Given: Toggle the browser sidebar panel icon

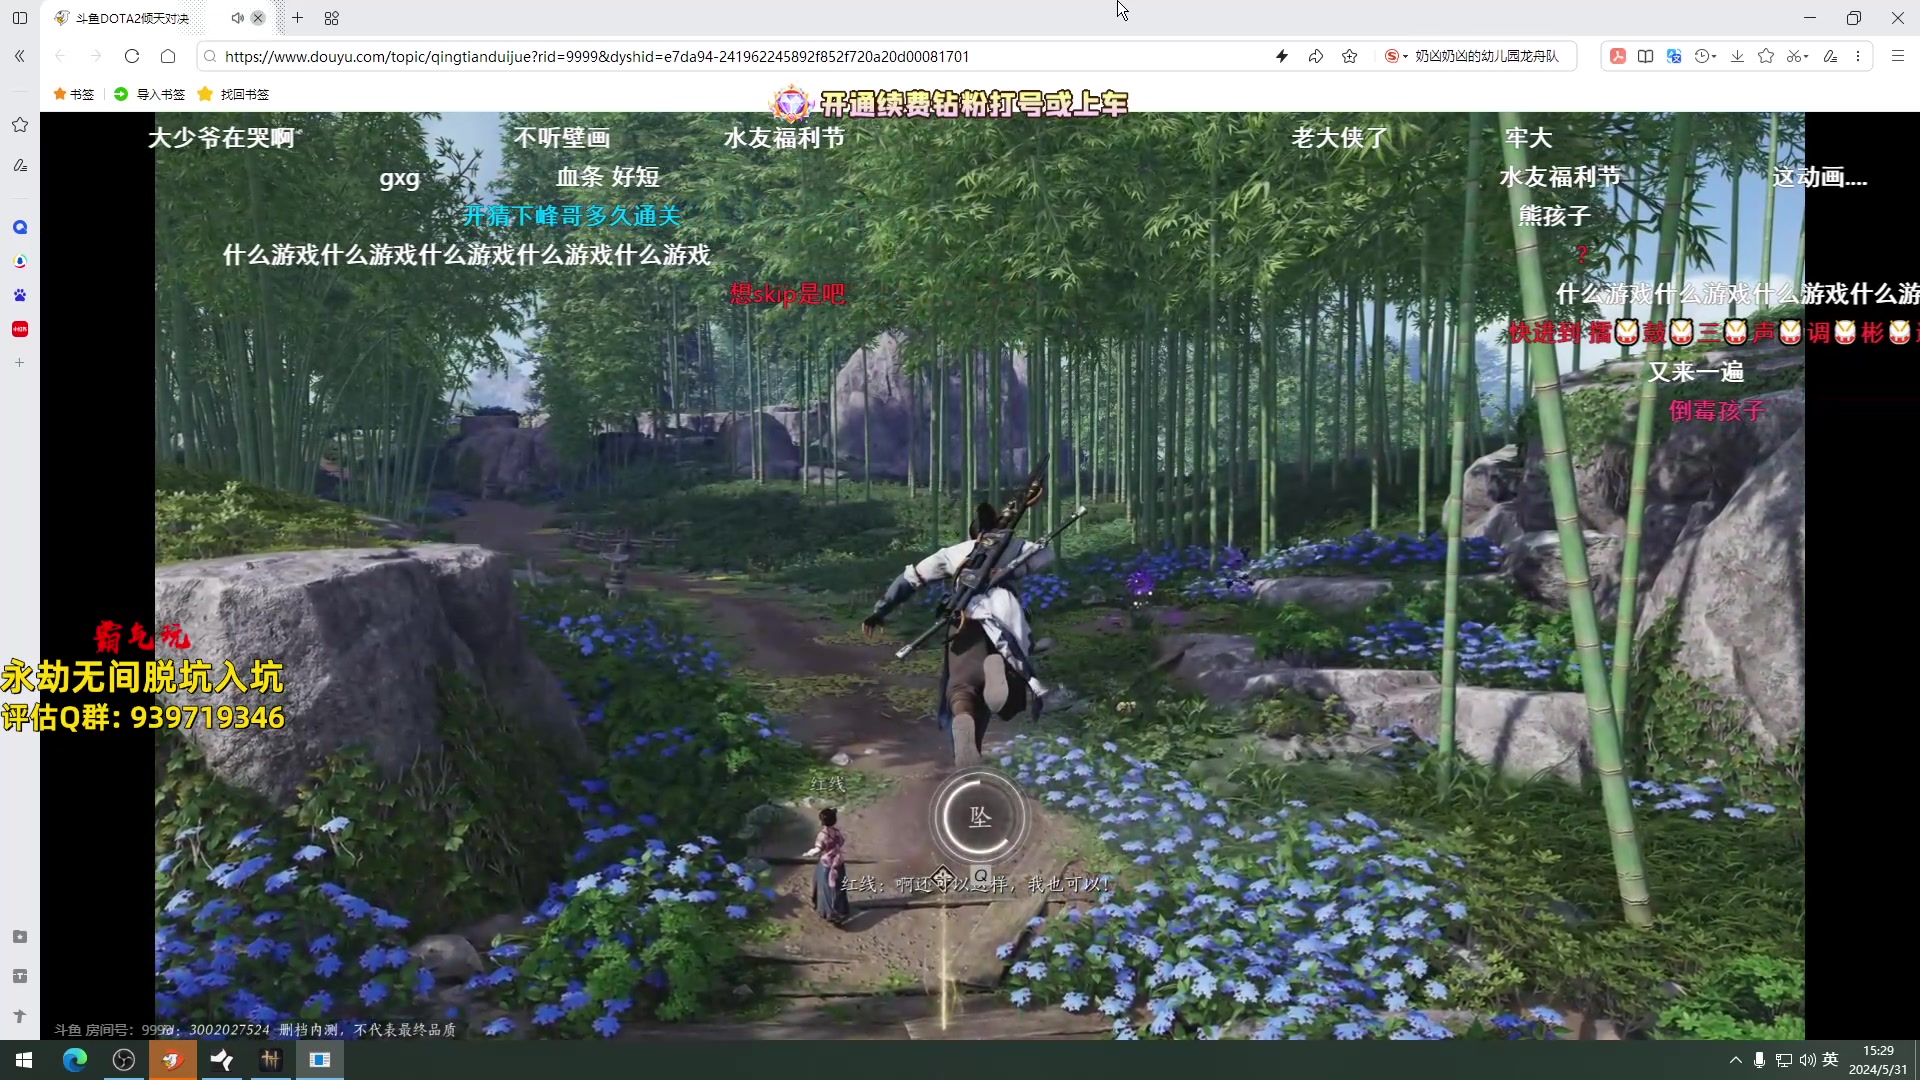Looking at the screenshot, I should click(19, 18).
